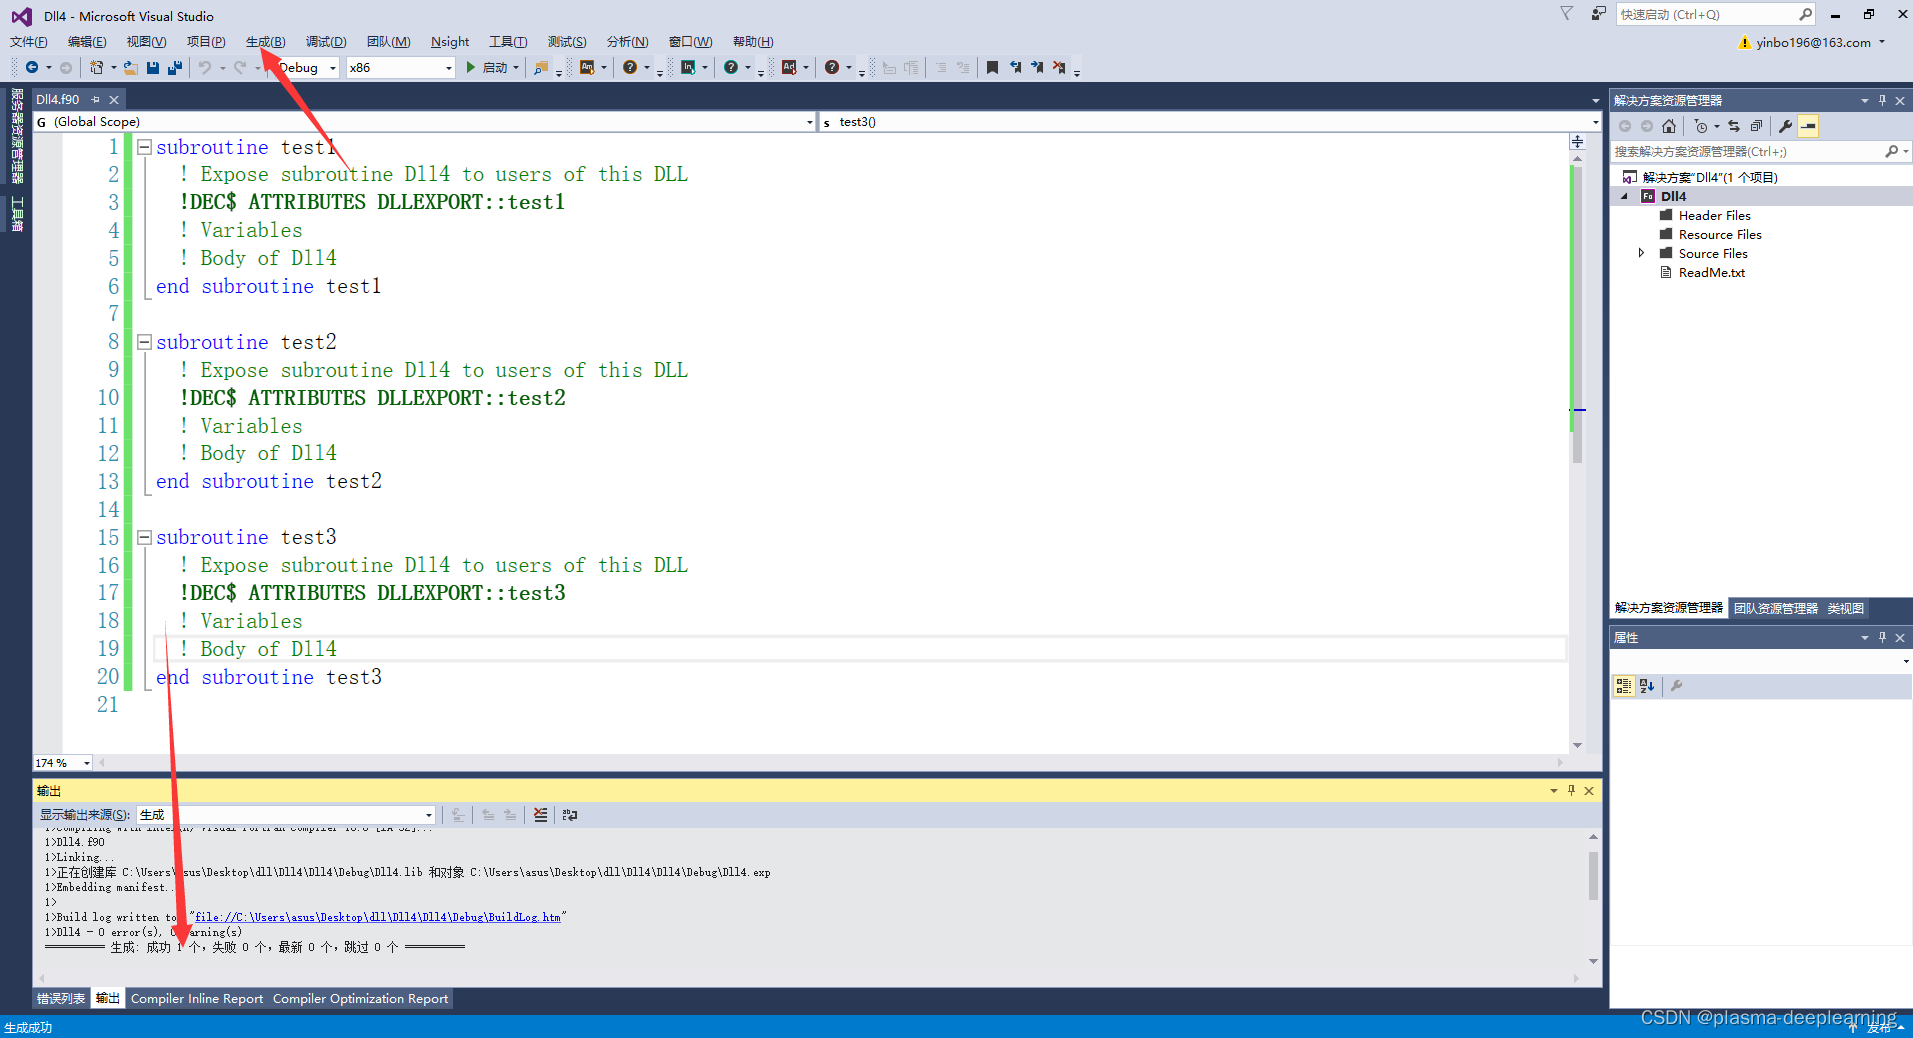1913x1038 pixels.
Task: Select the Save All toolbar icon
Action: click(175, 67)
